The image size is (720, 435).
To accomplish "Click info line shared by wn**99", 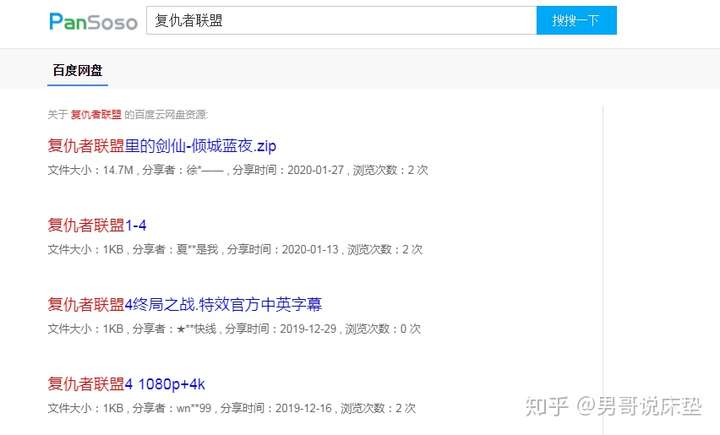I will click(232, 408).
